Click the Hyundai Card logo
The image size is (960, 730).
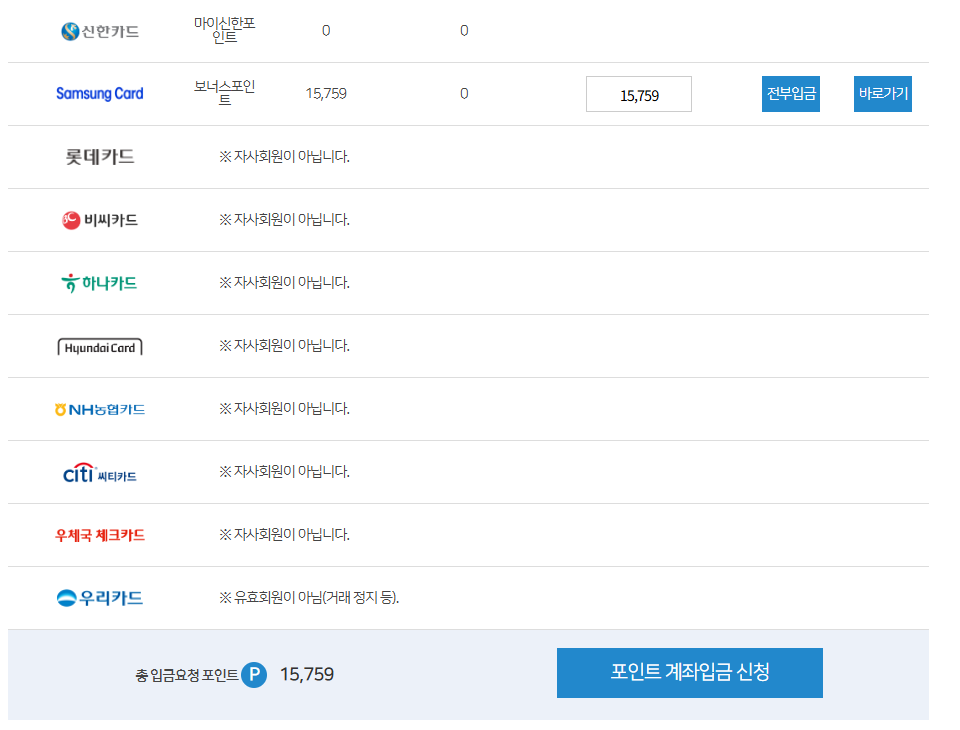pos(100,347)
